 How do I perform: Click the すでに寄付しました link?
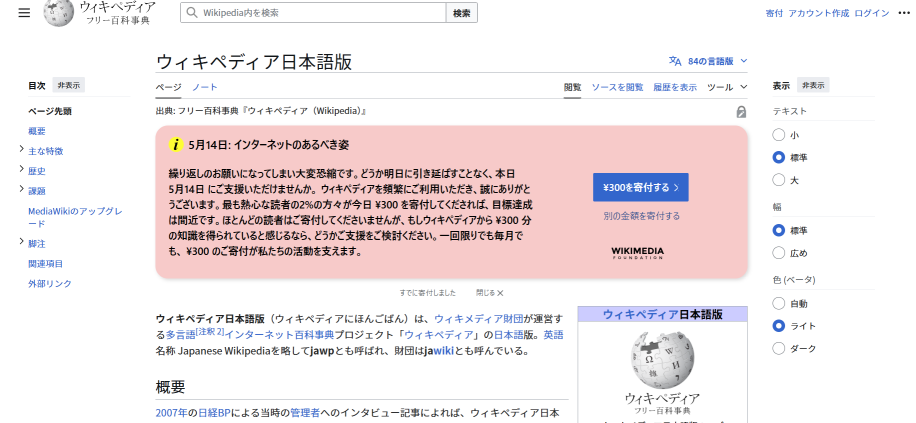coord(428,293)
